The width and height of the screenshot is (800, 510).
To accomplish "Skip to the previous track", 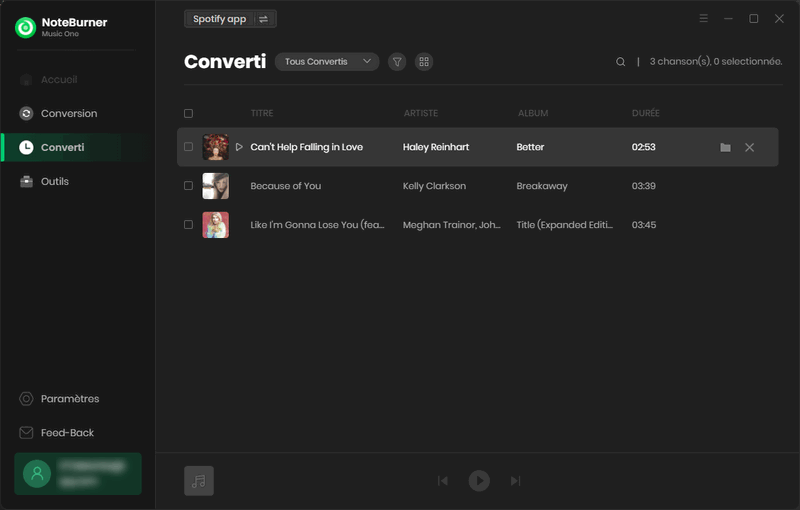I will (443, 481).
